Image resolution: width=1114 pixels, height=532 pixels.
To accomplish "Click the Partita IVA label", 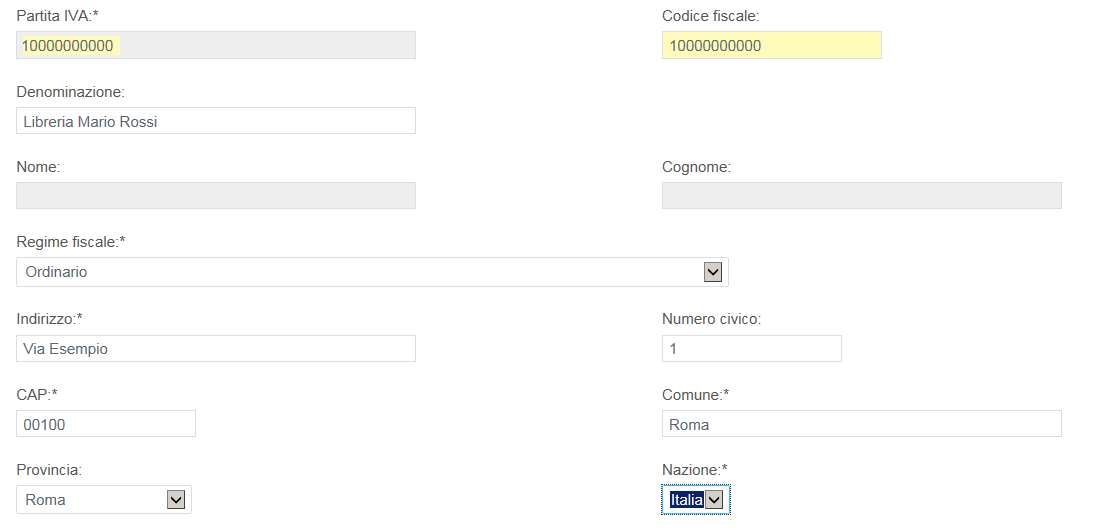I will pyautogui.click(x=57, y=16).
